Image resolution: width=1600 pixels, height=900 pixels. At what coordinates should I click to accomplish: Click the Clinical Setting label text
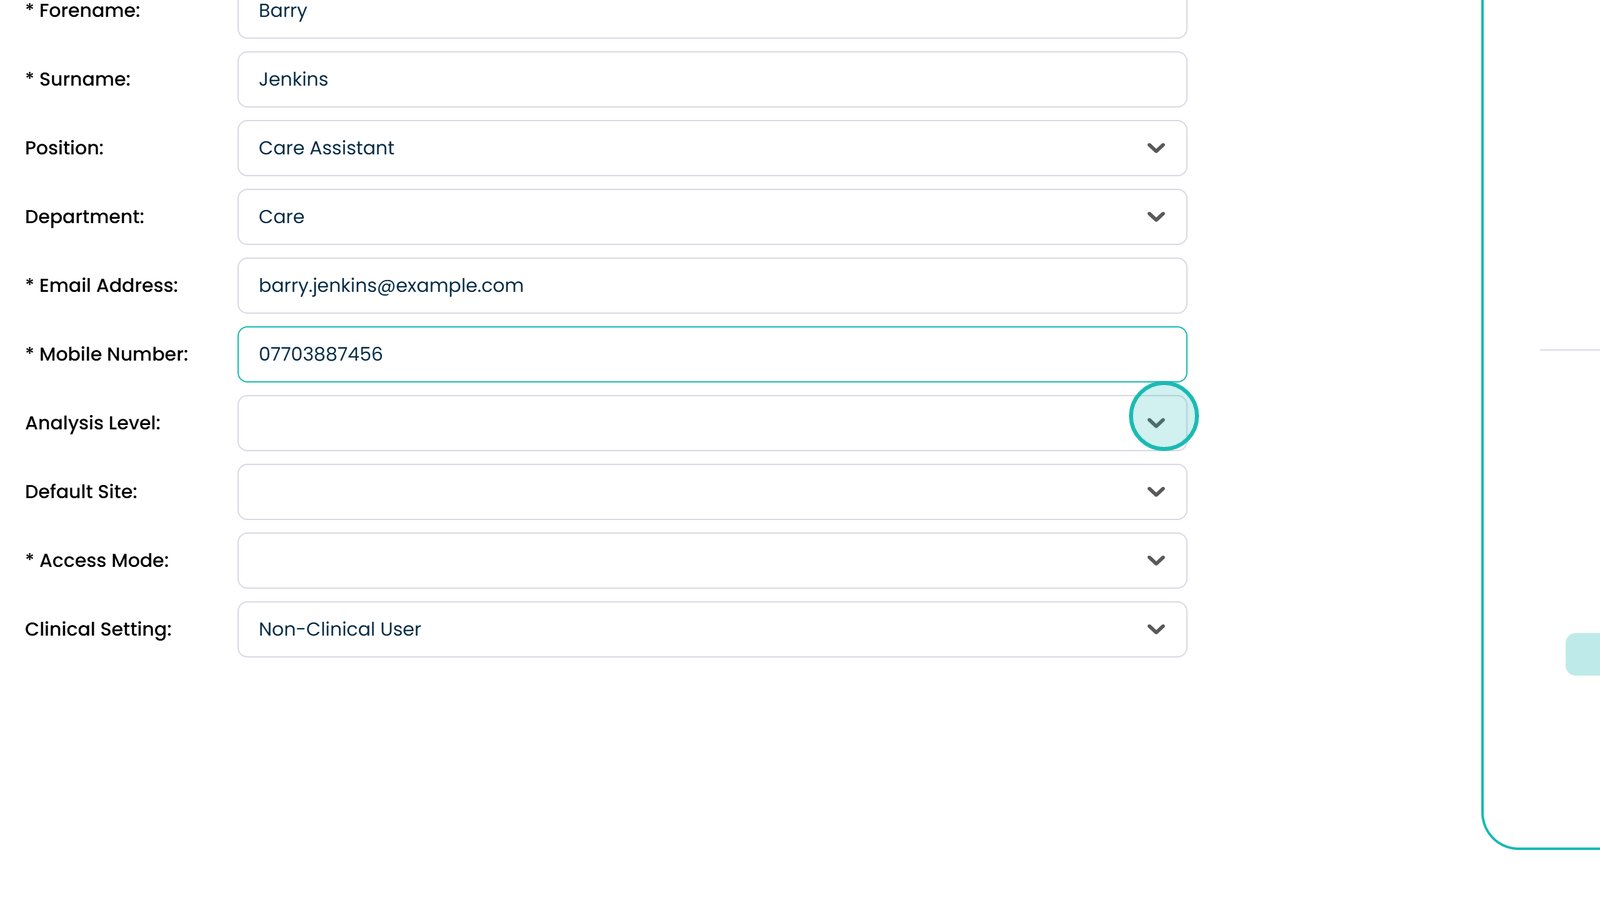(x=98, y=630)
